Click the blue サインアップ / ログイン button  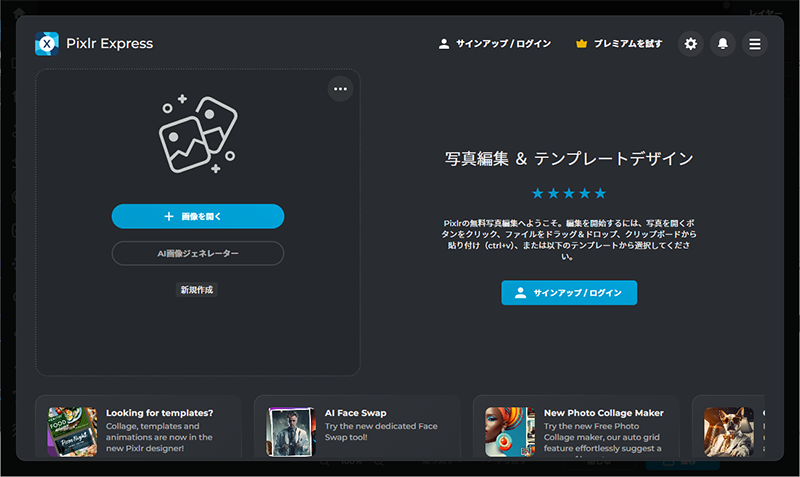click(x=569, y=293)
